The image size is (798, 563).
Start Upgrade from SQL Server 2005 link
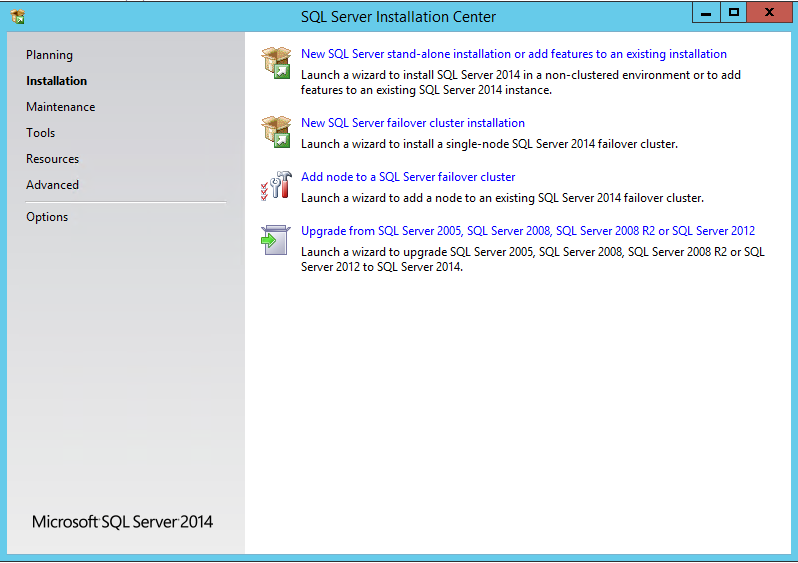point(528,231)
